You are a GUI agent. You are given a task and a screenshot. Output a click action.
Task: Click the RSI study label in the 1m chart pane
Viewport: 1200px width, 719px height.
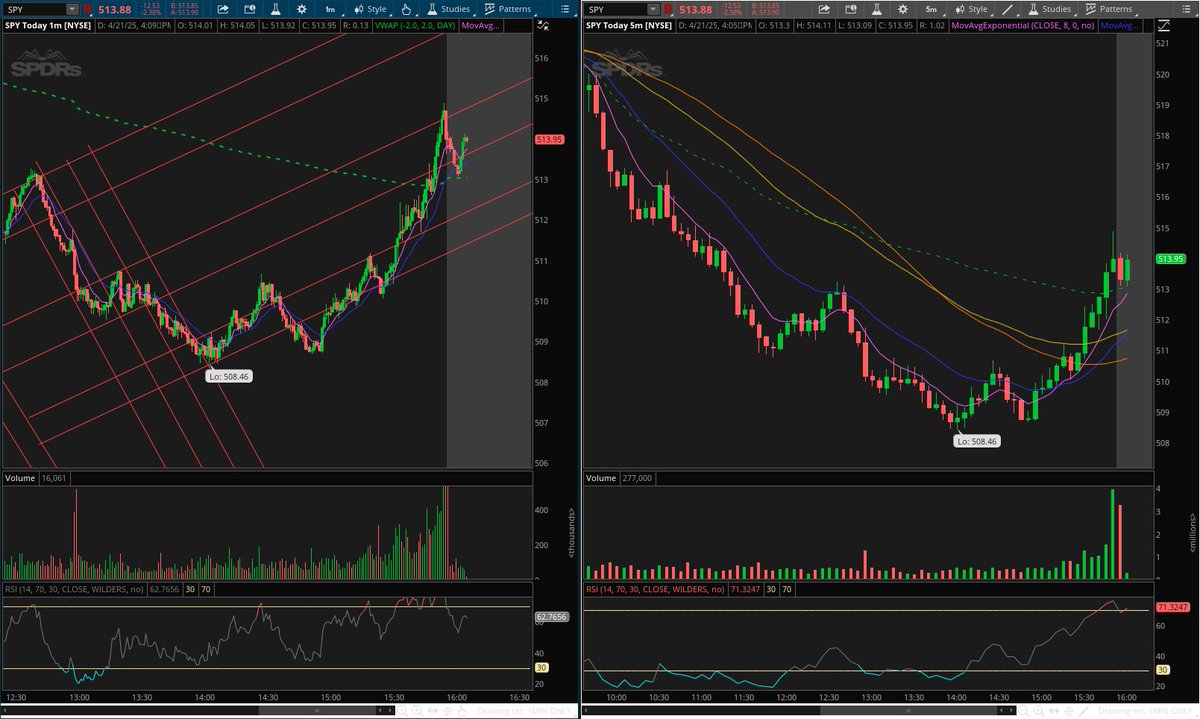pyautogui.click(x=74, y=590)
